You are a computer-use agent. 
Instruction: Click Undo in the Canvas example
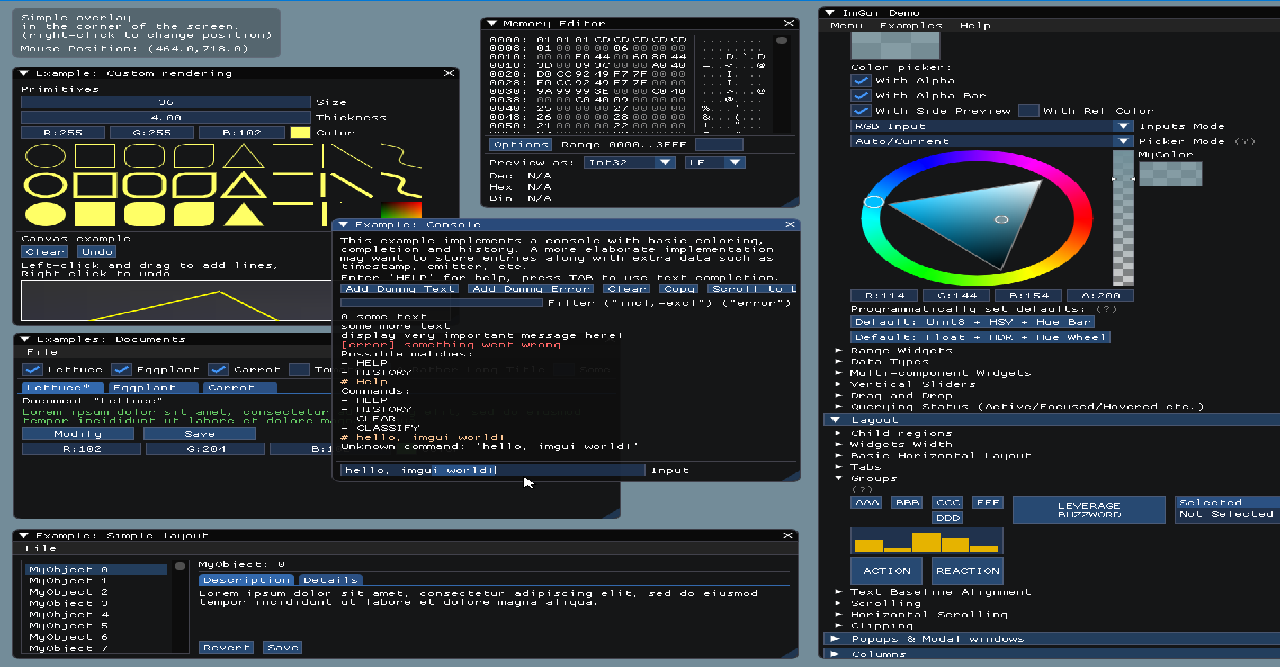(x=97, y=251)
